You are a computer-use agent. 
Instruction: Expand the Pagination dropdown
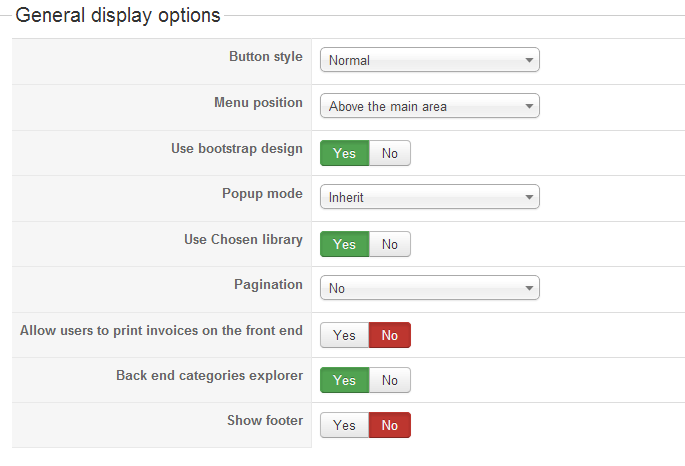[x=429, y=288]
